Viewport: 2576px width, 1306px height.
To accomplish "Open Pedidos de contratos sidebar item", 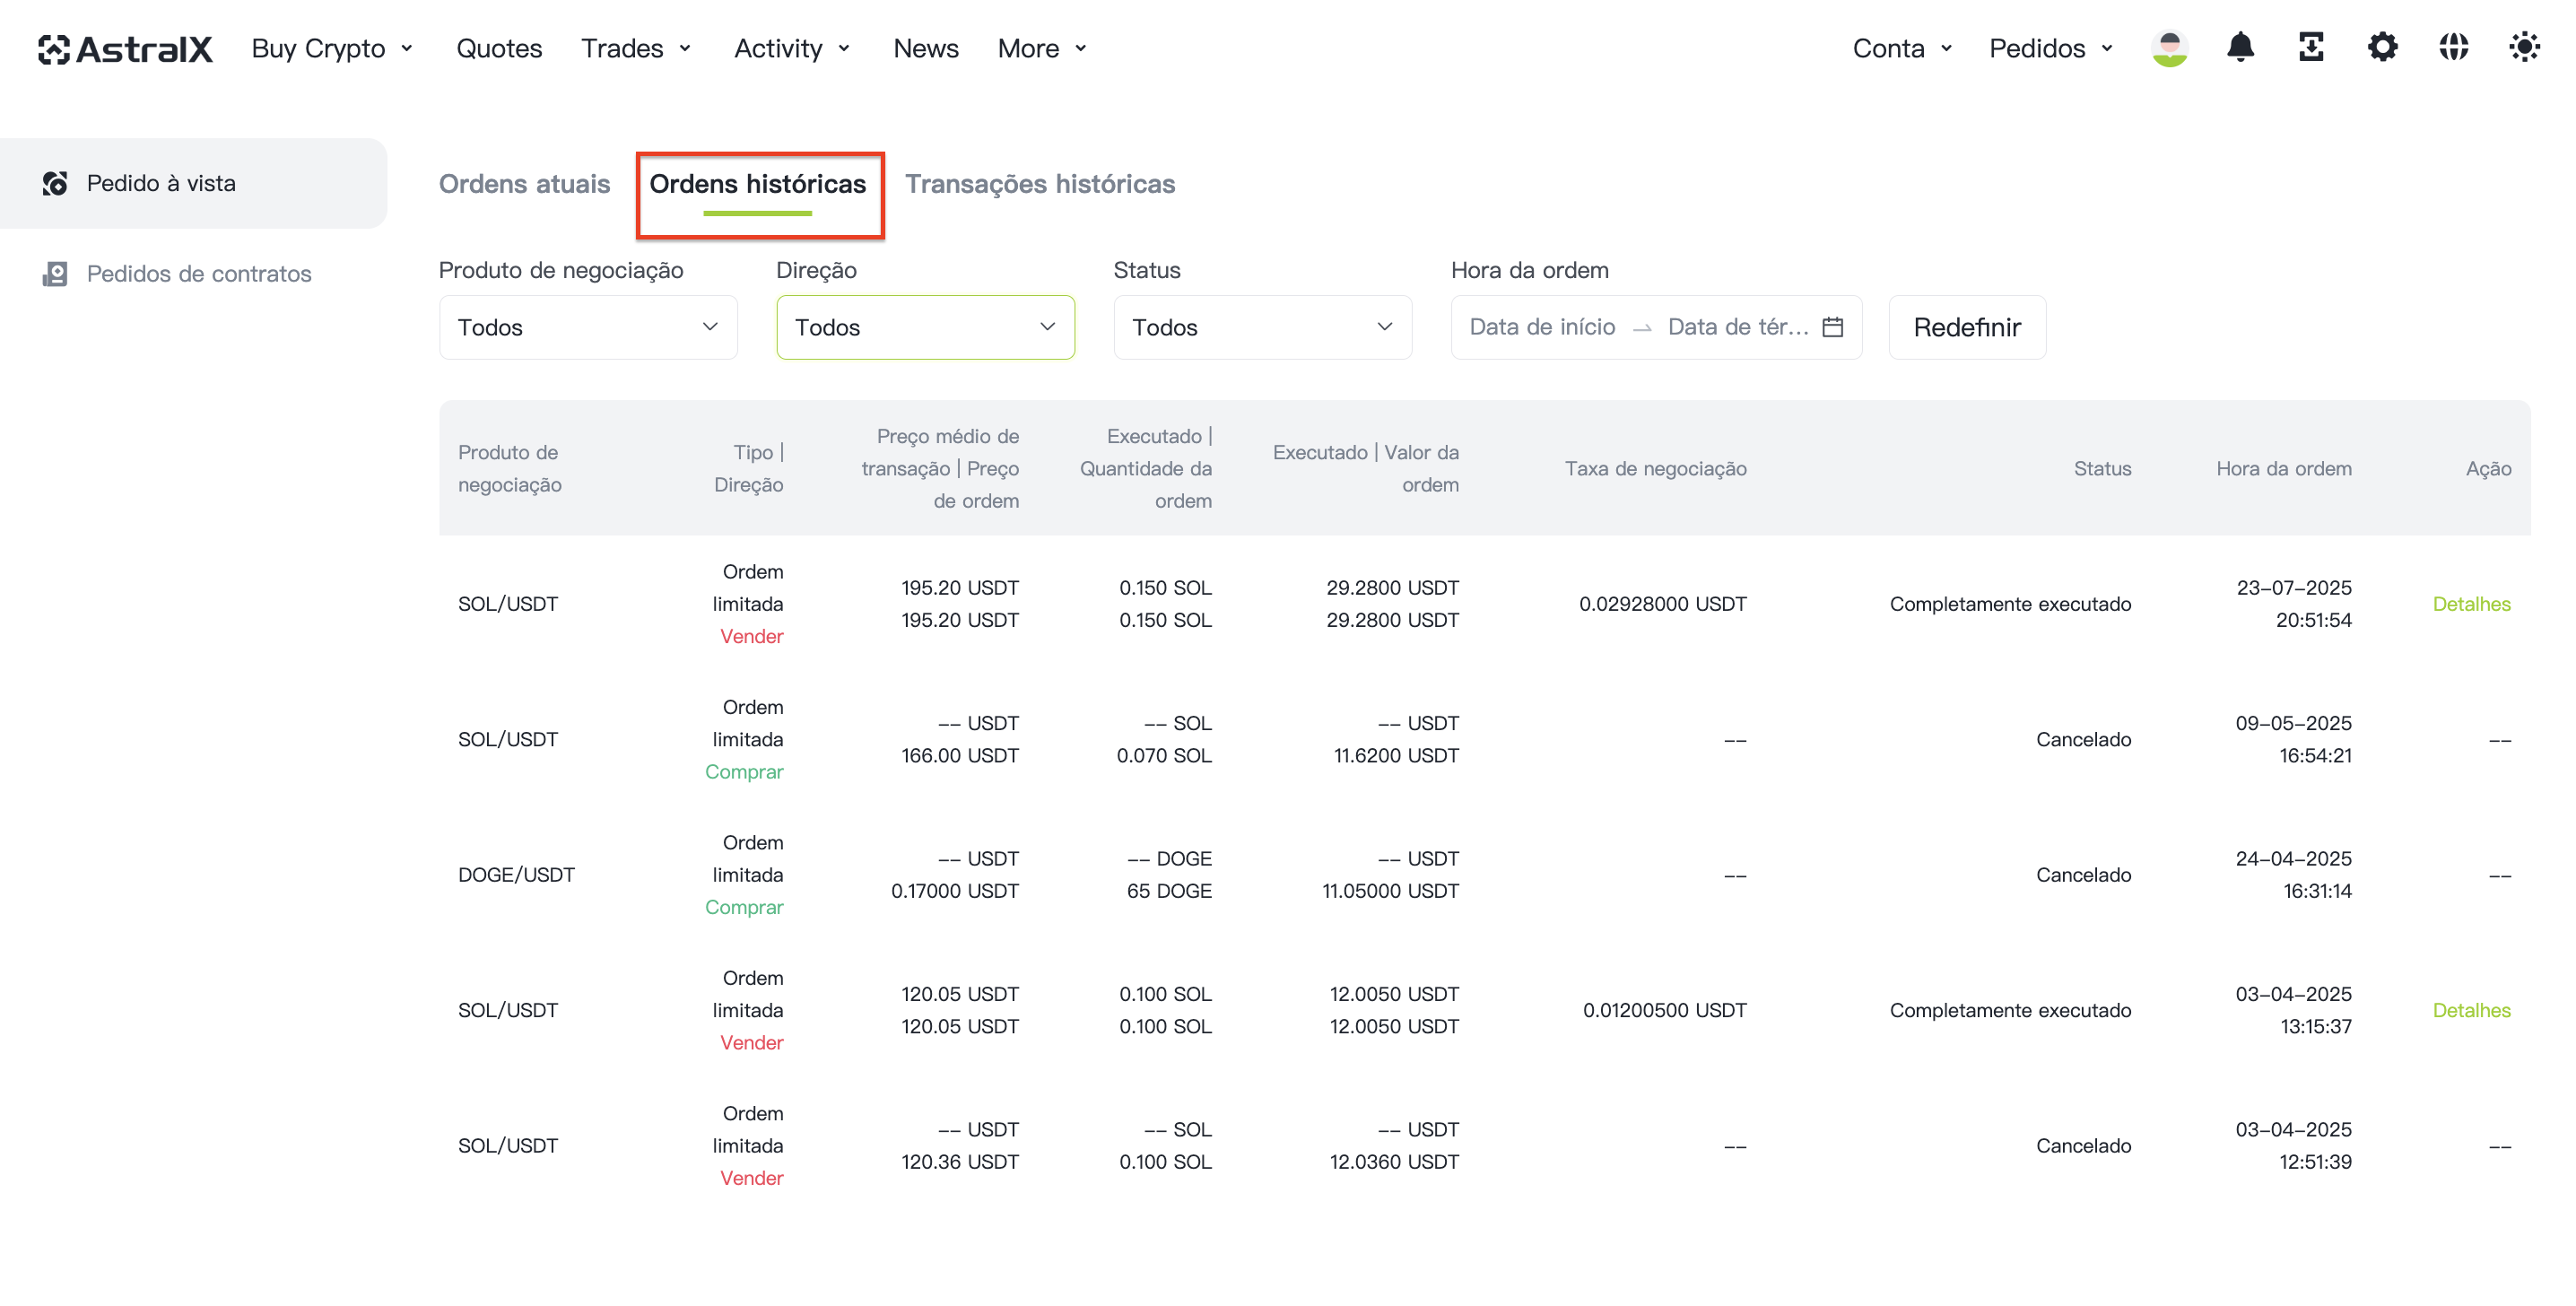I will point(177,274).
